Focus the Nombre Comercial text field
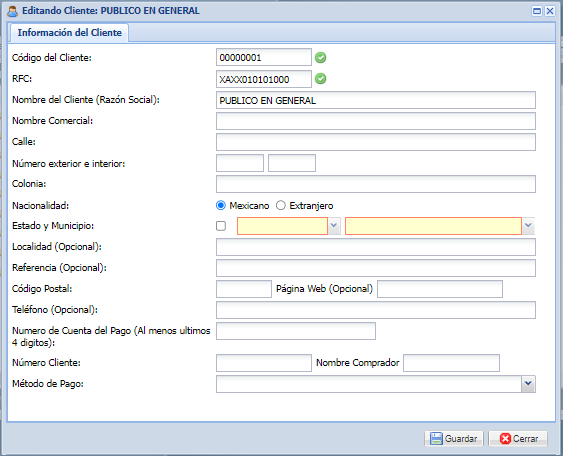563x456 pixels. pos(376,121)
